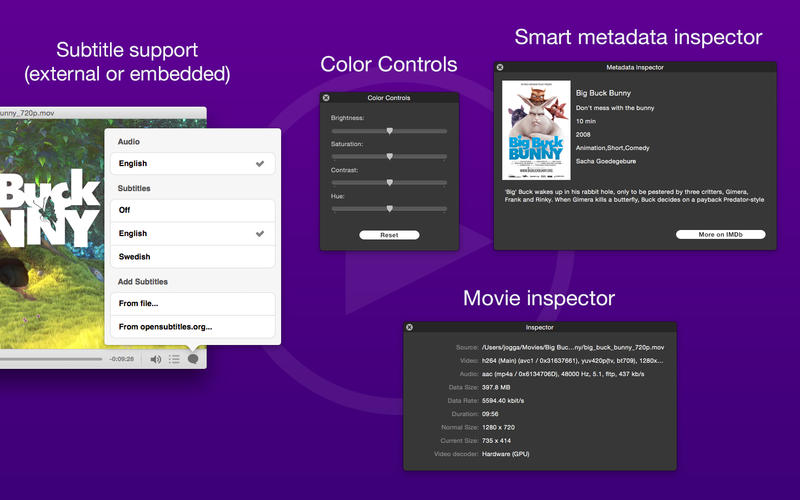Turn subtitles Off
The height and width of the screenshot is (500, 800).
[x=192, y=210]
